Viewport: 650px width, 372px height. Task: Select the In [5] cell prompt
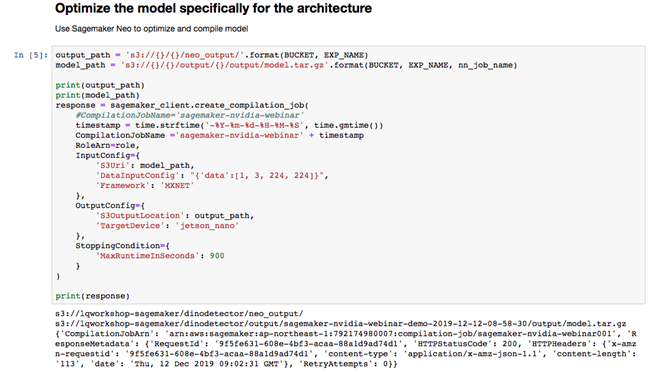point(31,55)
